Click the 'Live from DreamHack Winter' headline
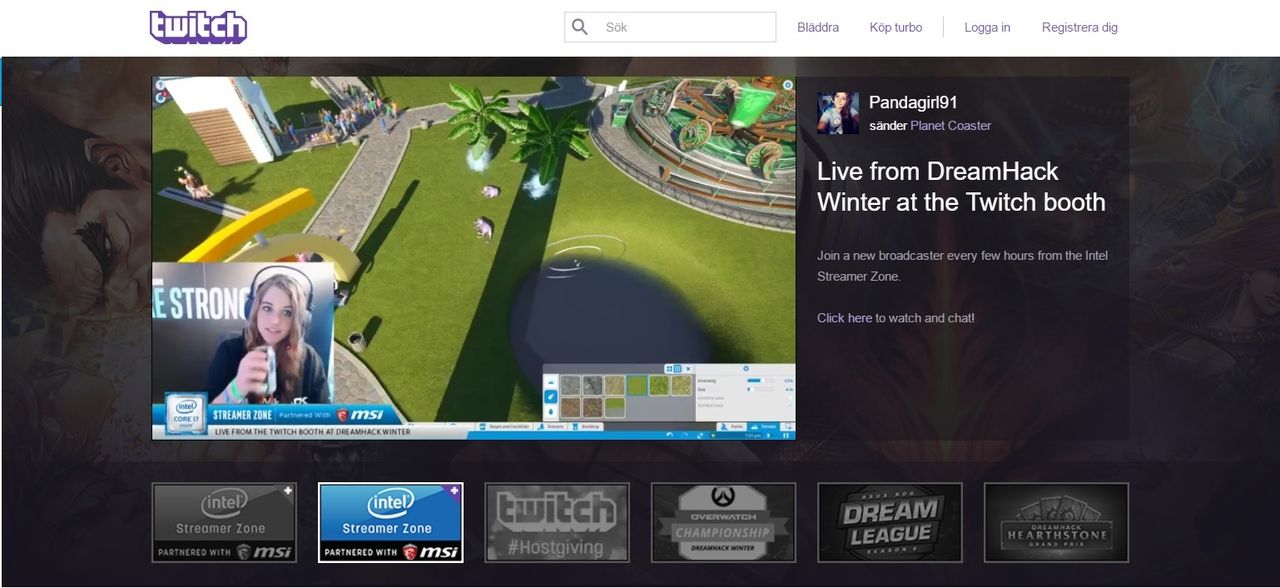Image resolution: width=1280 pixels, height=588 pixels. [961, 186]
